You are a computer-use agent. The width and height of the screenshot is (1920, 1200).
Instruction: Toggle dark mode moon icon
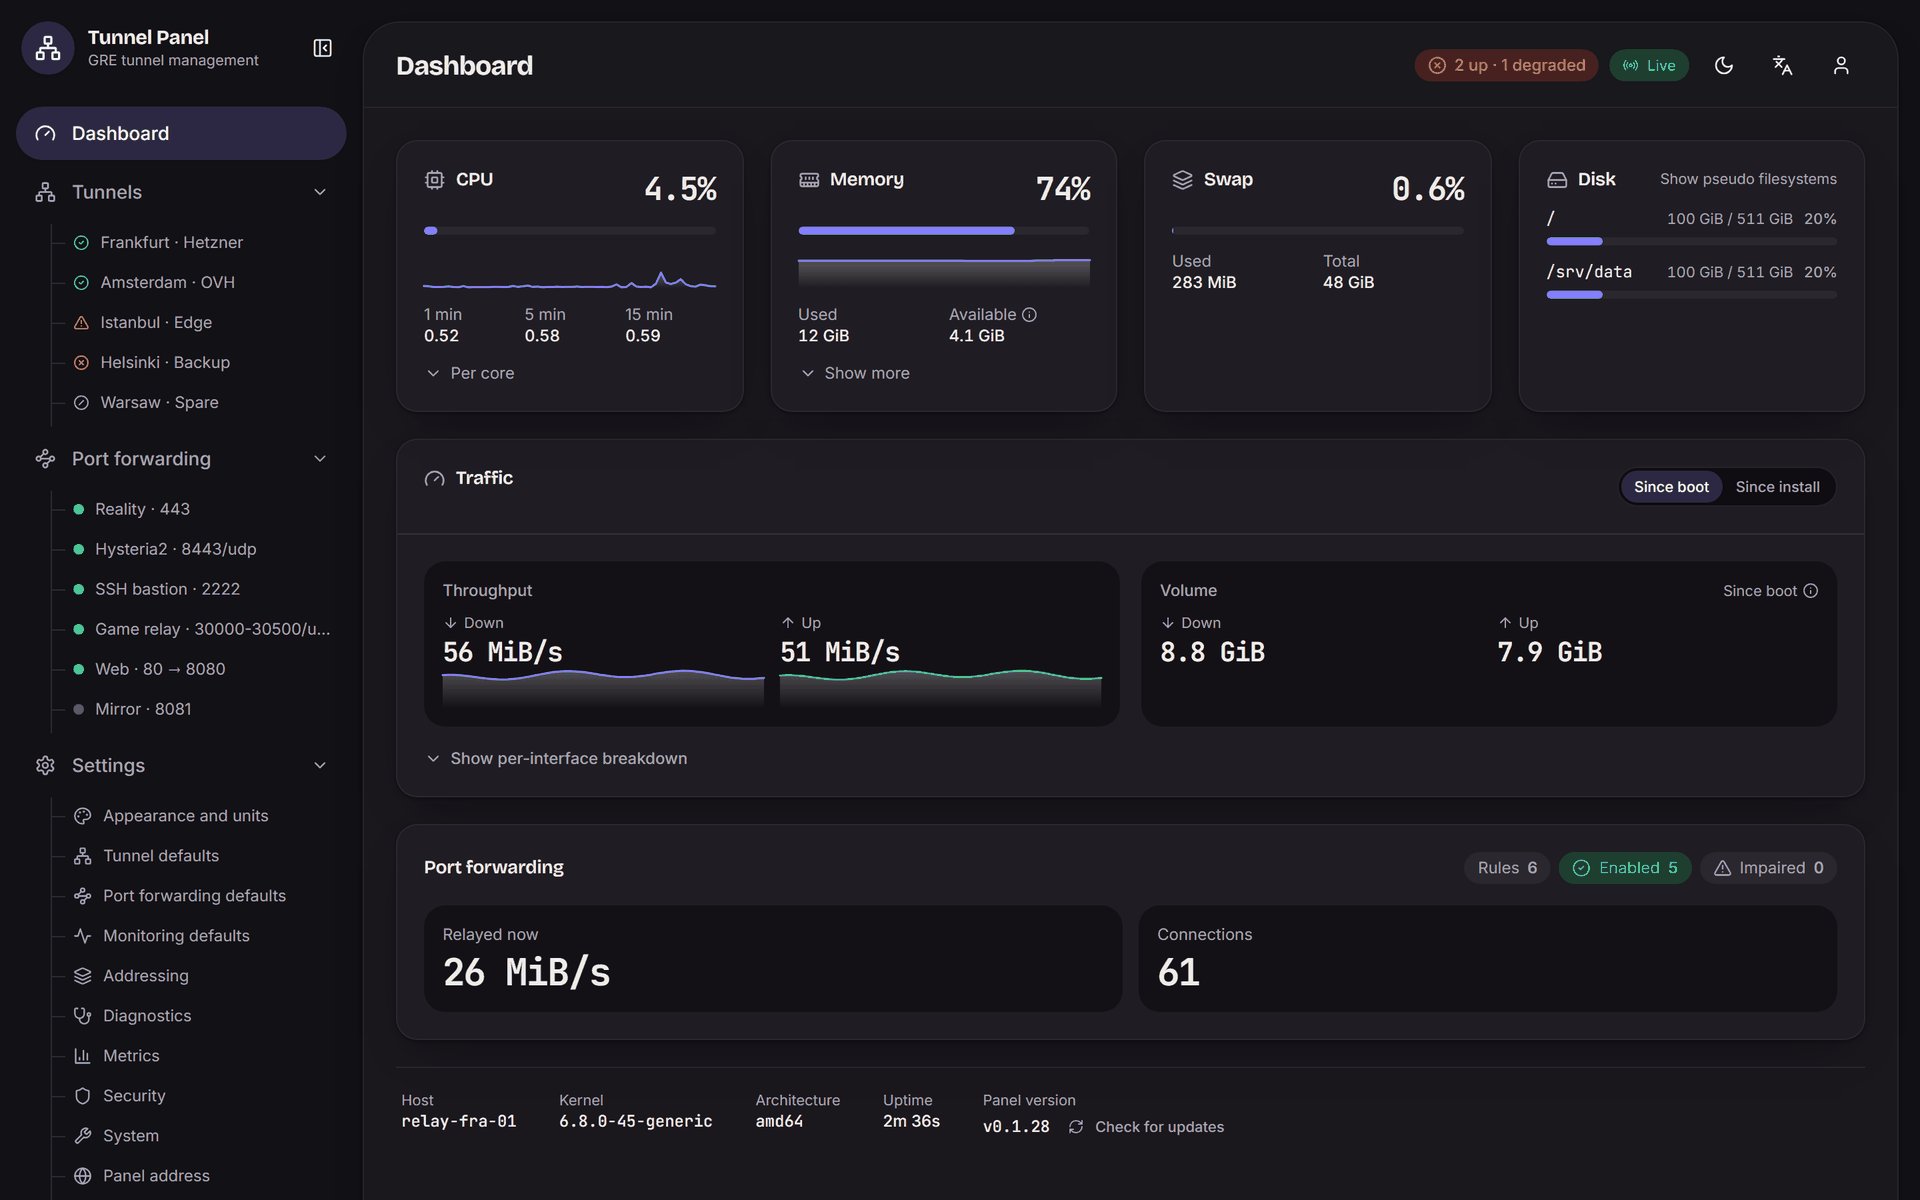point(1724,65)
